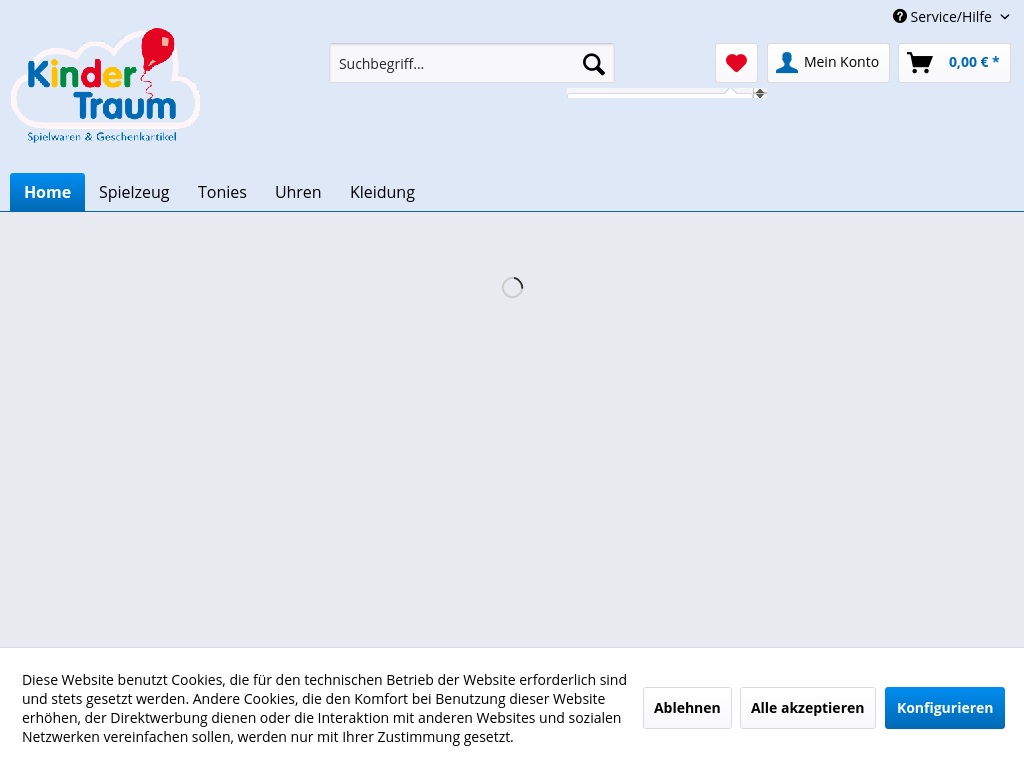
Task: Go to the Uhren category
Action: 298,192
